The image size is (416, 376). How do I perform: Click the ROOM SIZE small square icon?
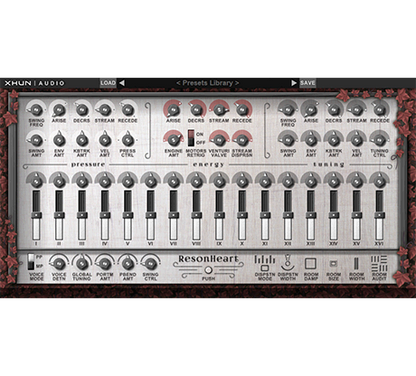pyautogui.click(x=333, y=264)
